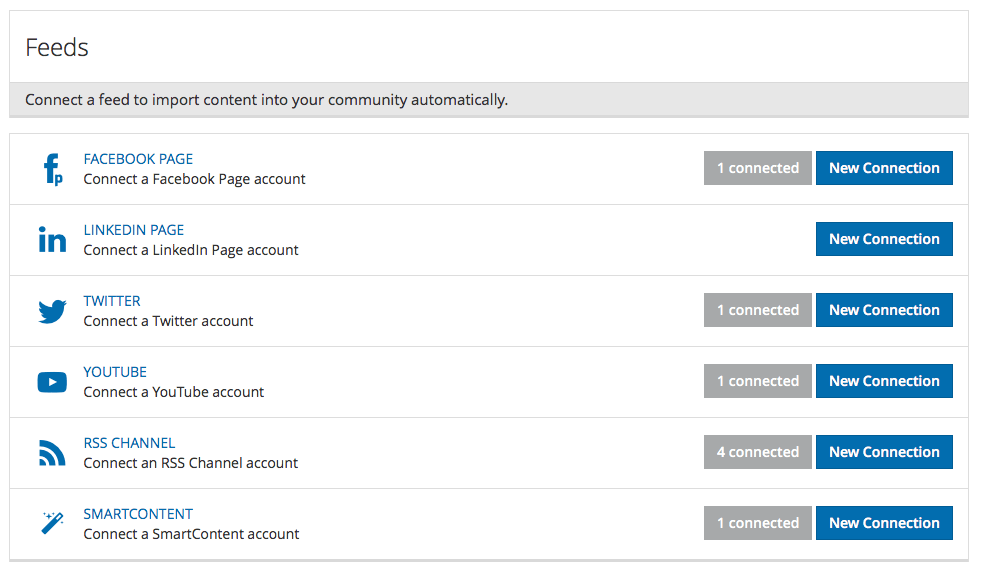Click the SmartContent magic wand icon

pyautogui.click(x=52, y=523)
